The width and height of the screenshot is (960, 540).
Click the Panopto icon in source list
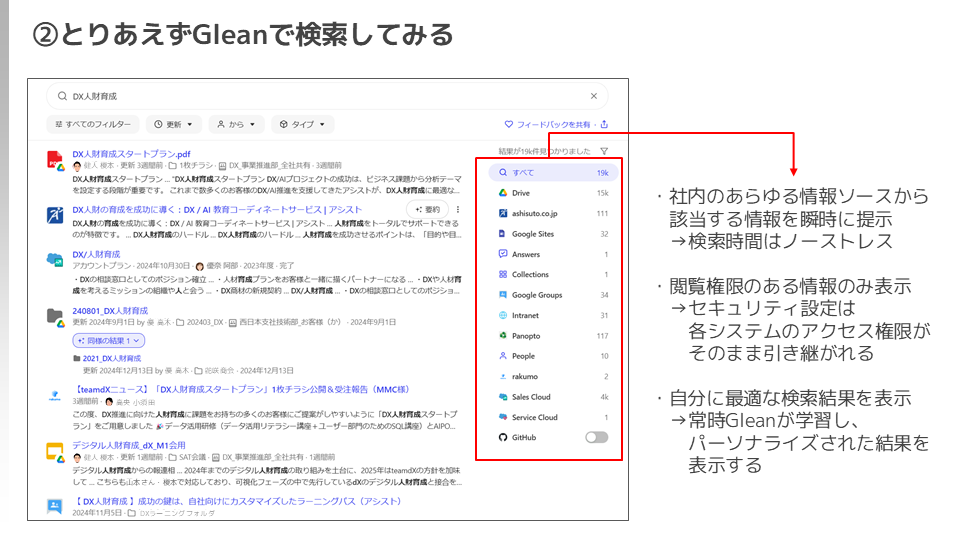503,336
